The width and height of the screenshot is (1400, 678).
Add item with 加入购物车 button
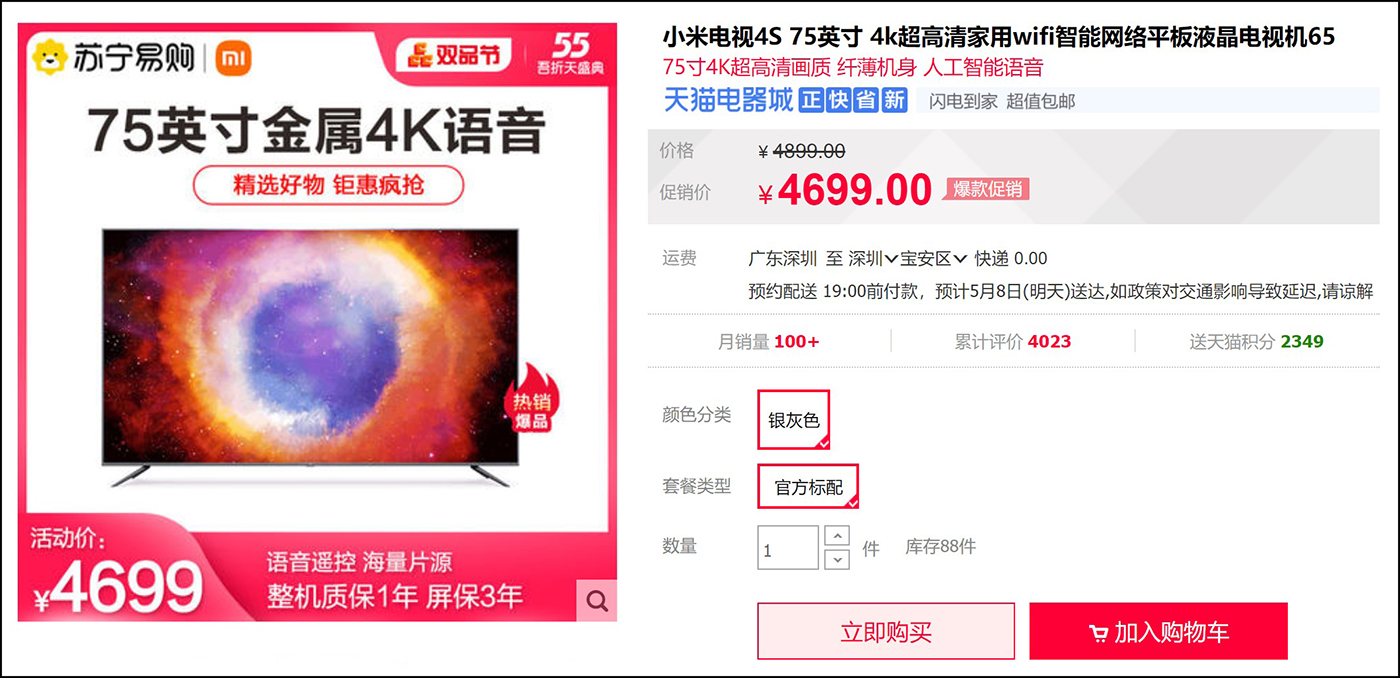tap(1158, 631)
